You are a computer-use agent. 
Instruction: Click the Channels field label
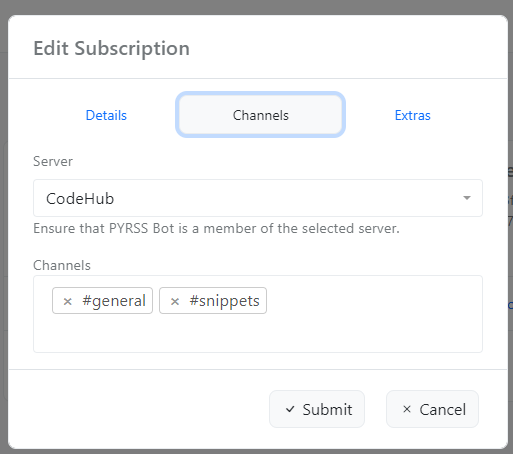[62, 265]
